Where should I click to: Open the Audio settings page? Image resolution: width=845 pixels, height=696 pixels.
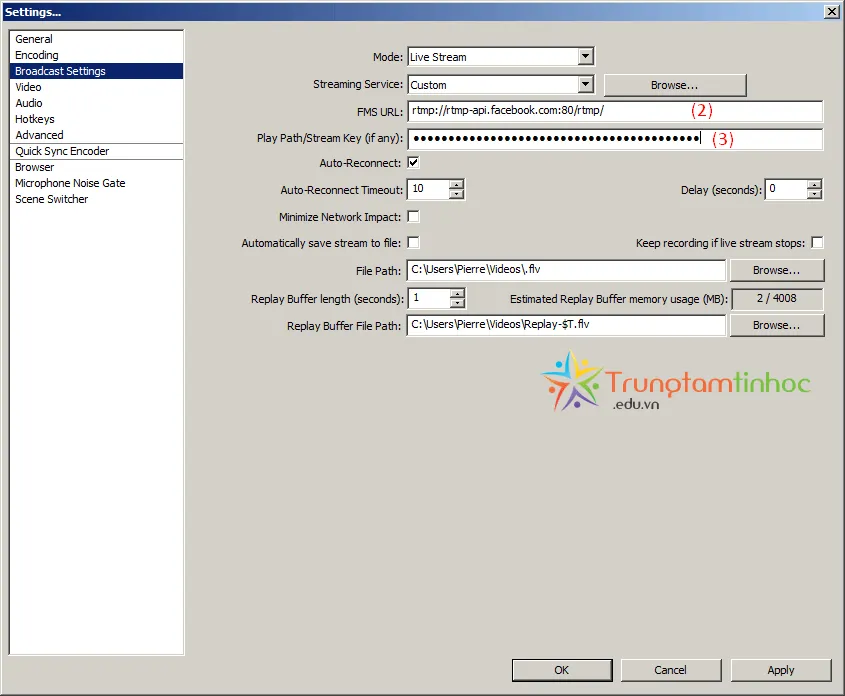click(x=29, y=103)
